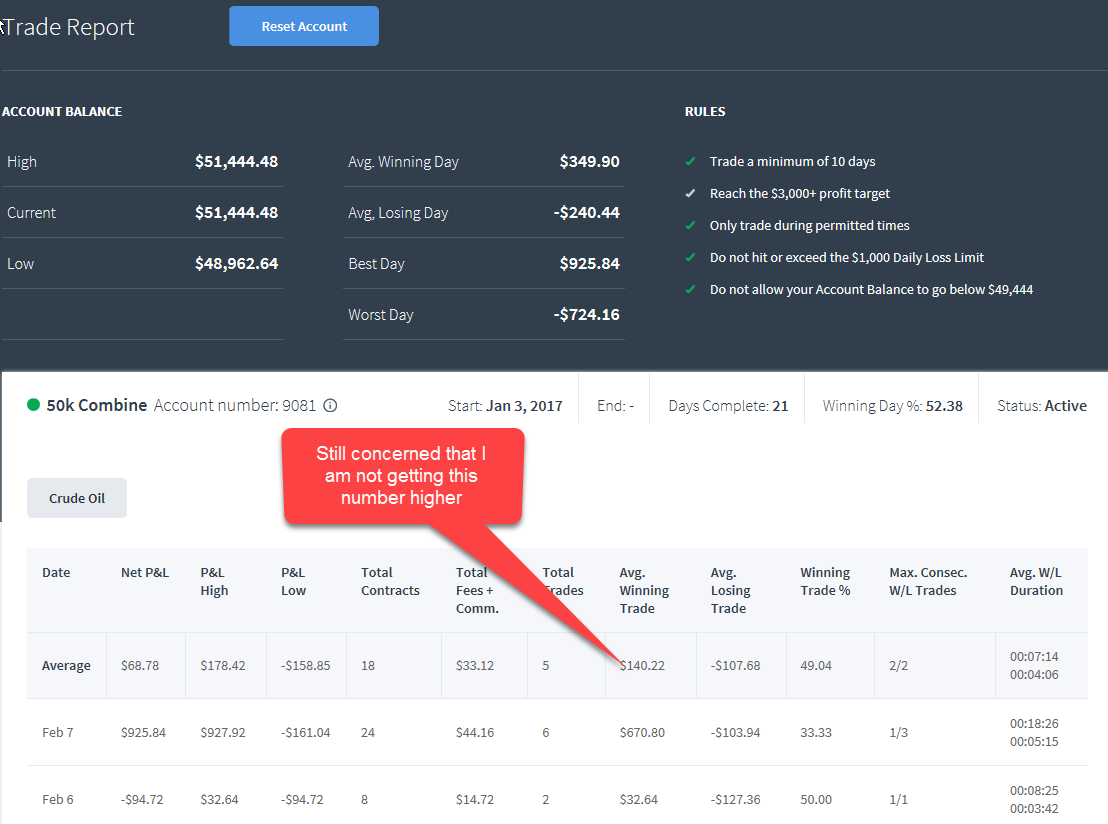The image size is (1108, 824).
Task: Click Feb 6 winning trade % 50.00
Action: coord(815,800)
